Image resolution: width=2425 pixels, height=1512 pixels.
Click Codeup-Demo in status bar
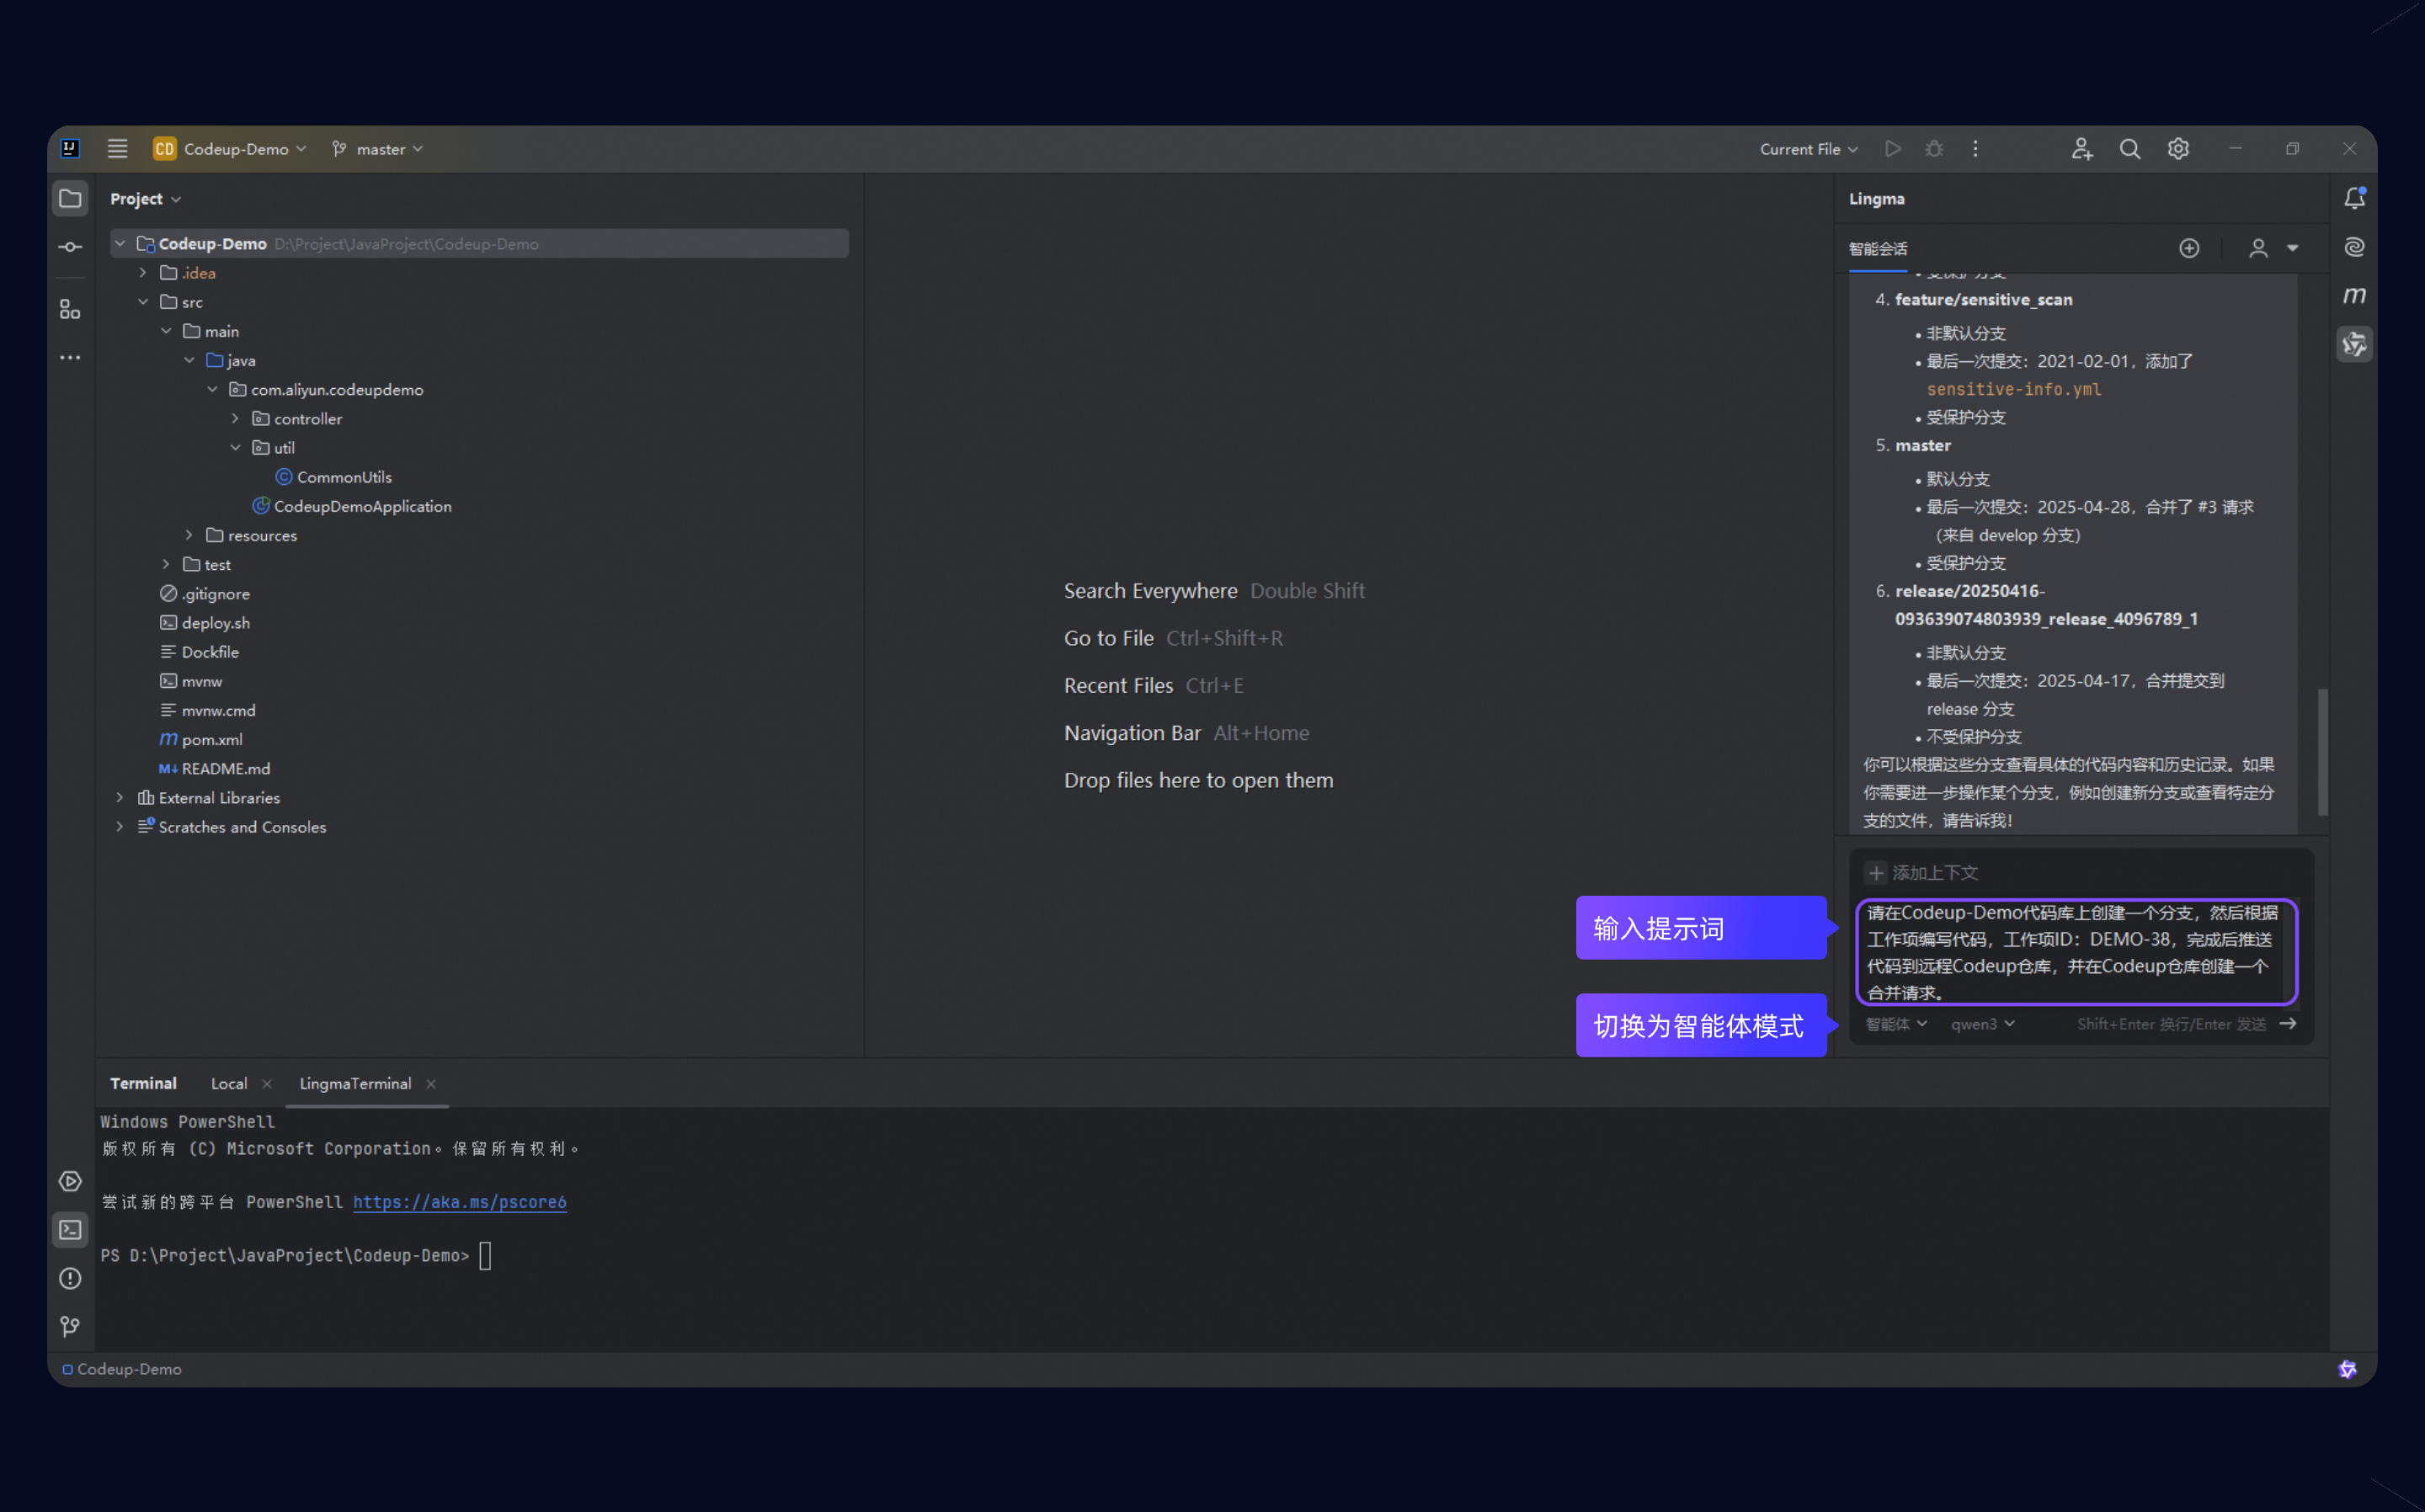click(122, 1369)
